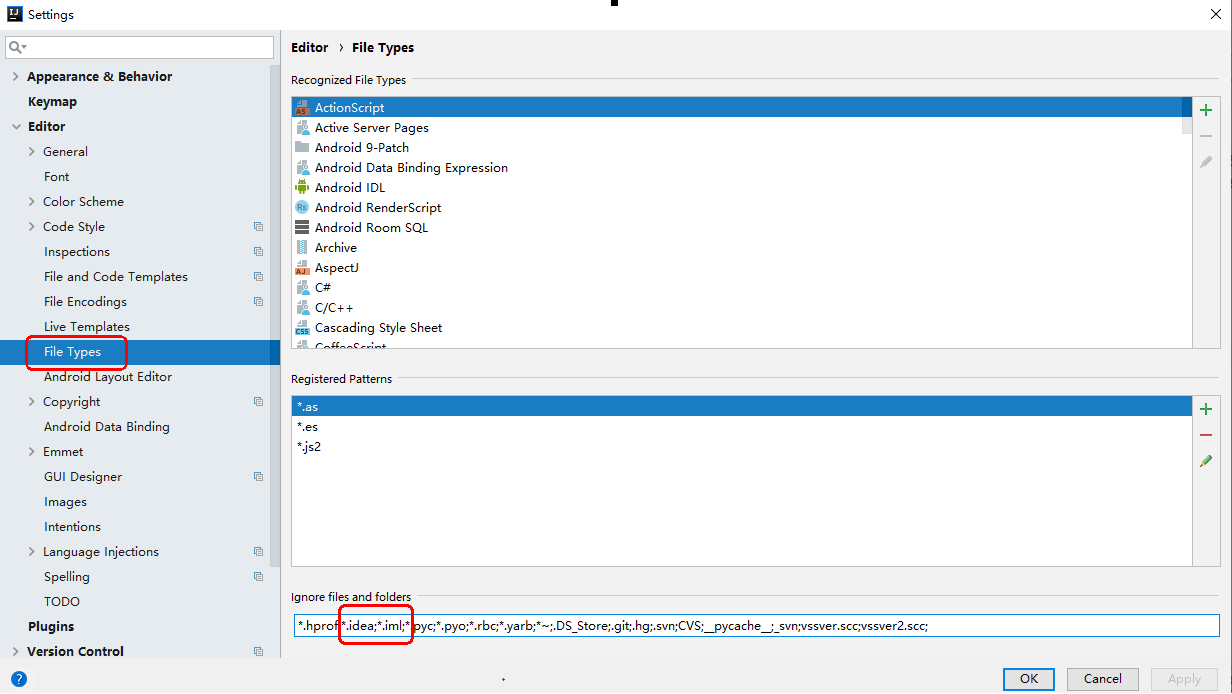The height and width of the screenshot is (694, 1232).
Task: Expand the Code Style subsection
Action: pyautogui.click(x=32, y=227)
